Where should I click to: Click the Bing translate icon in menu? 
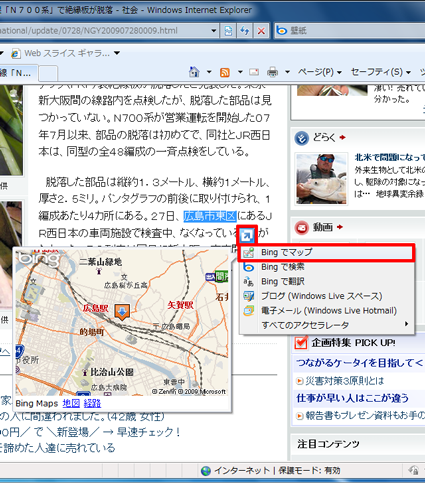point(249,282)
